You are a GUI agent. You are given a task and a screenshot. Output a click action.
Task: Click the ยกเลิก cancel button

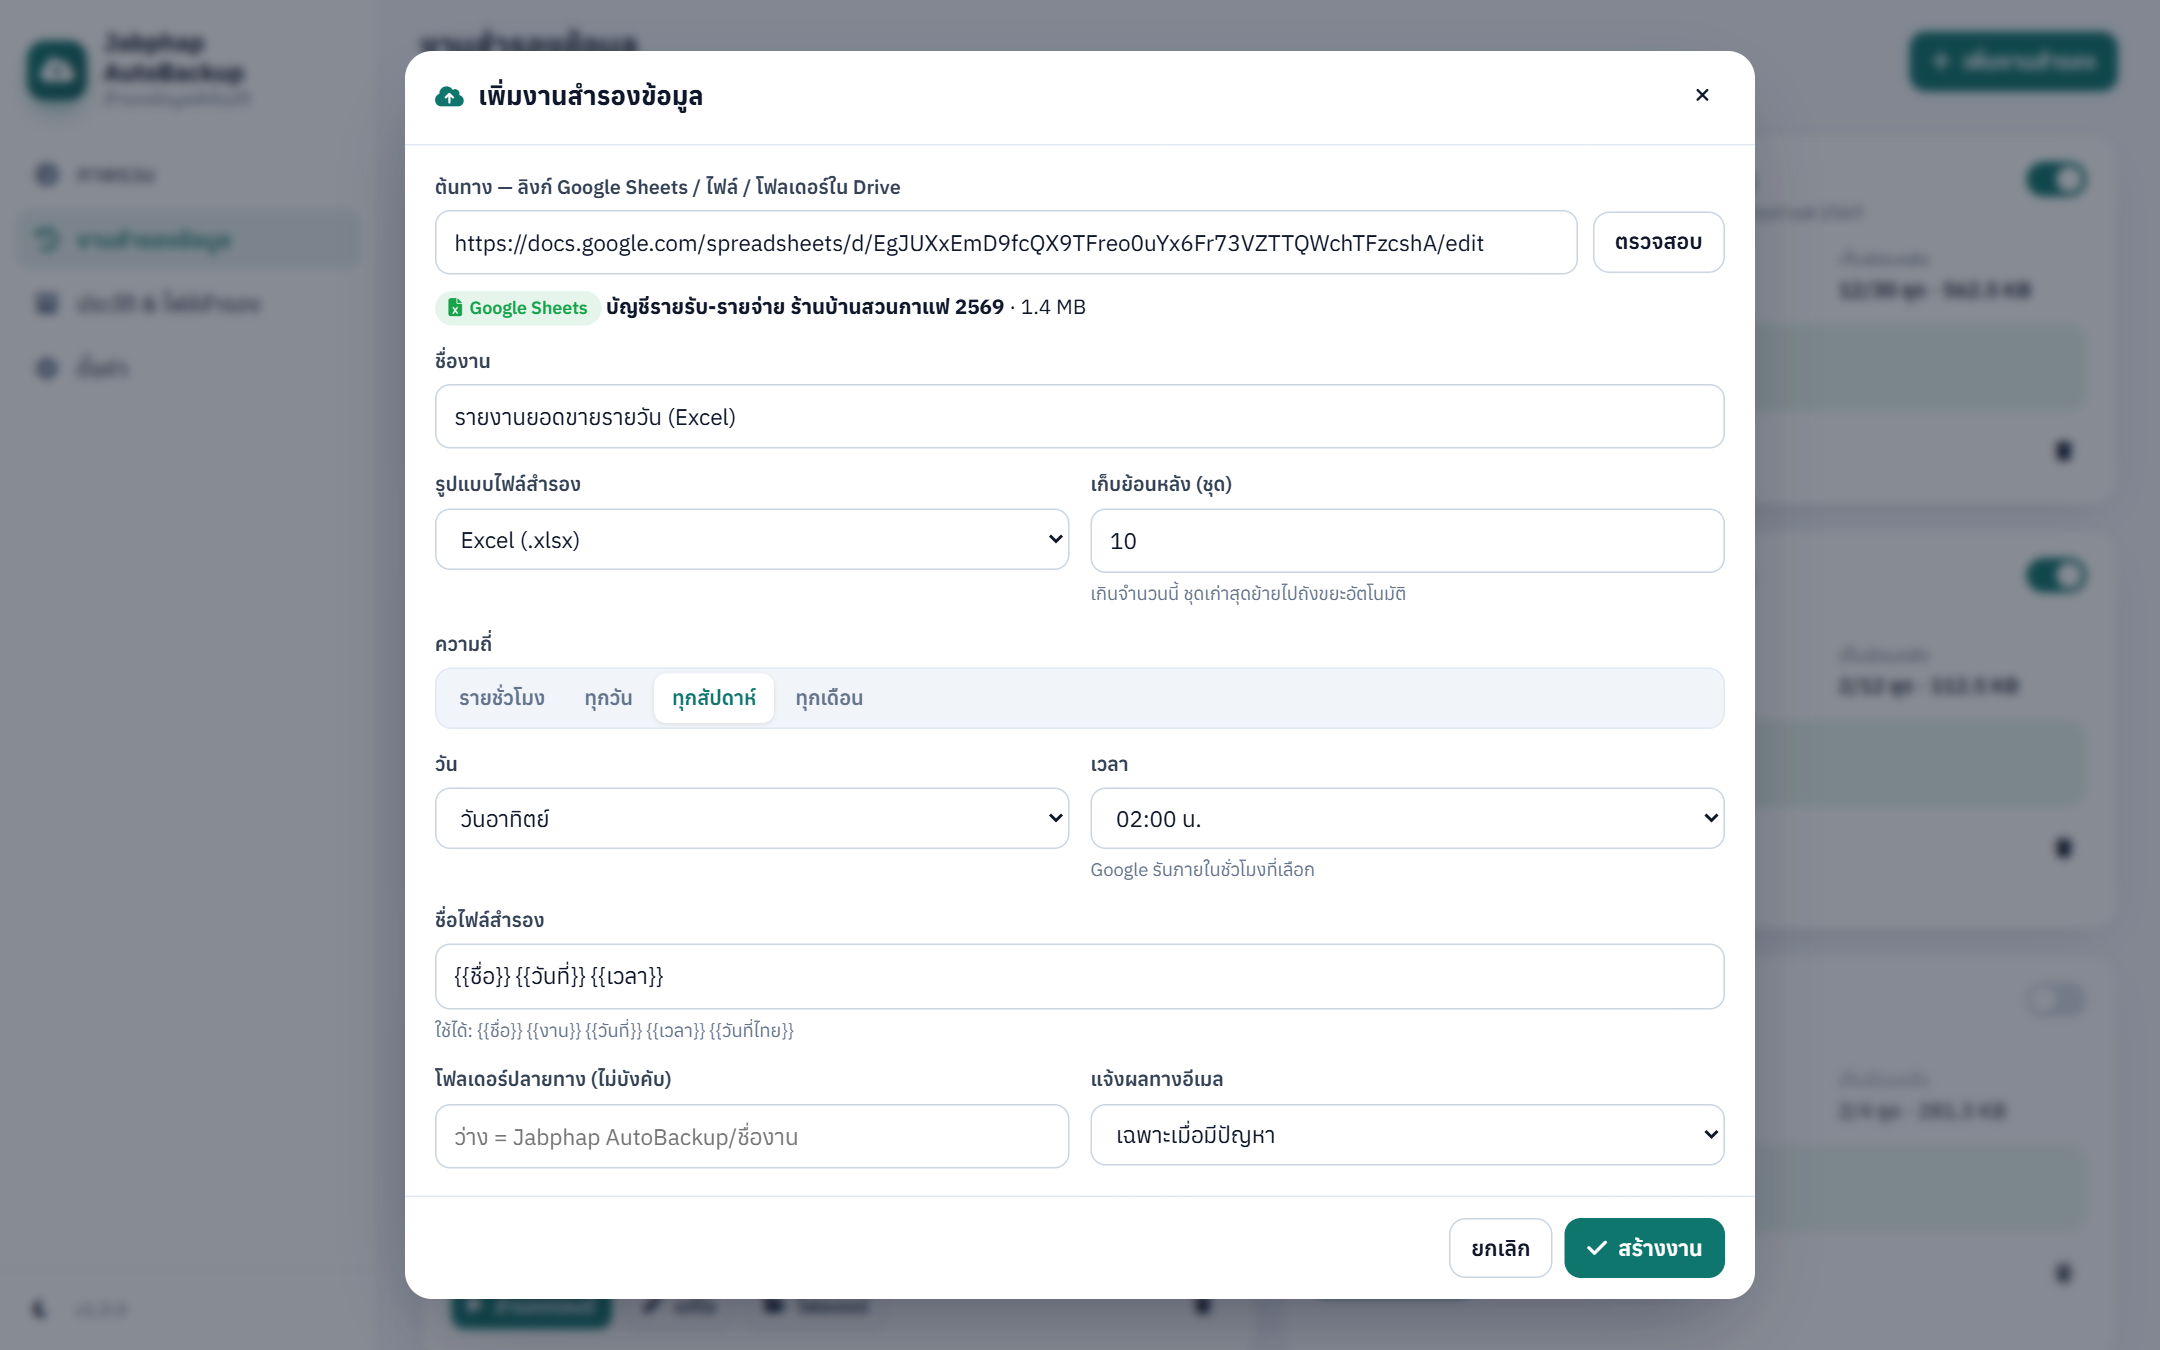click(x=1500, y=1248)
